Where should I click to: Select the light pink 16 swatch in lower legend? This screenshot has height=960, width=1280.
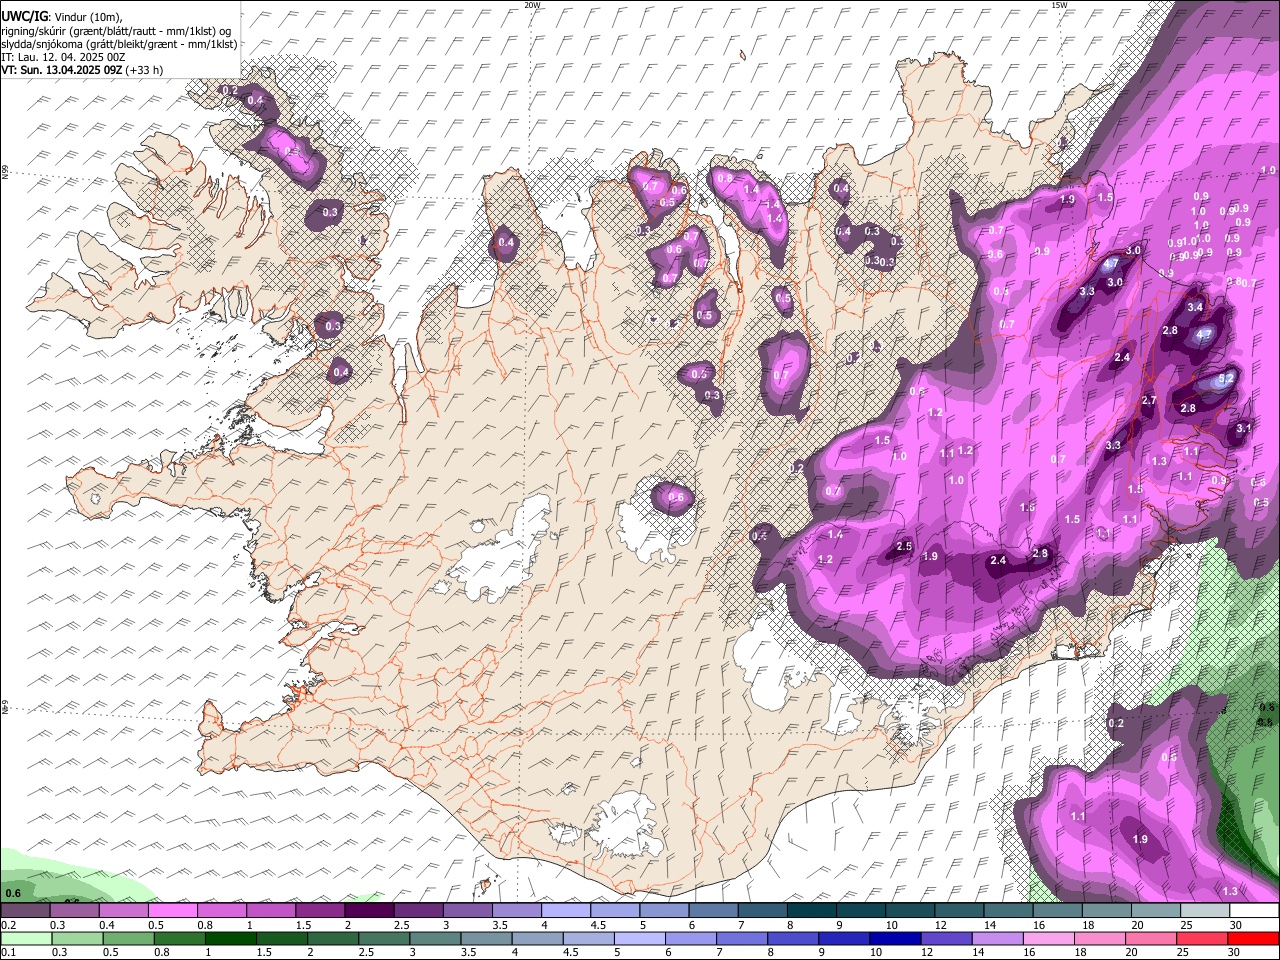click(x=1049, y=939)
